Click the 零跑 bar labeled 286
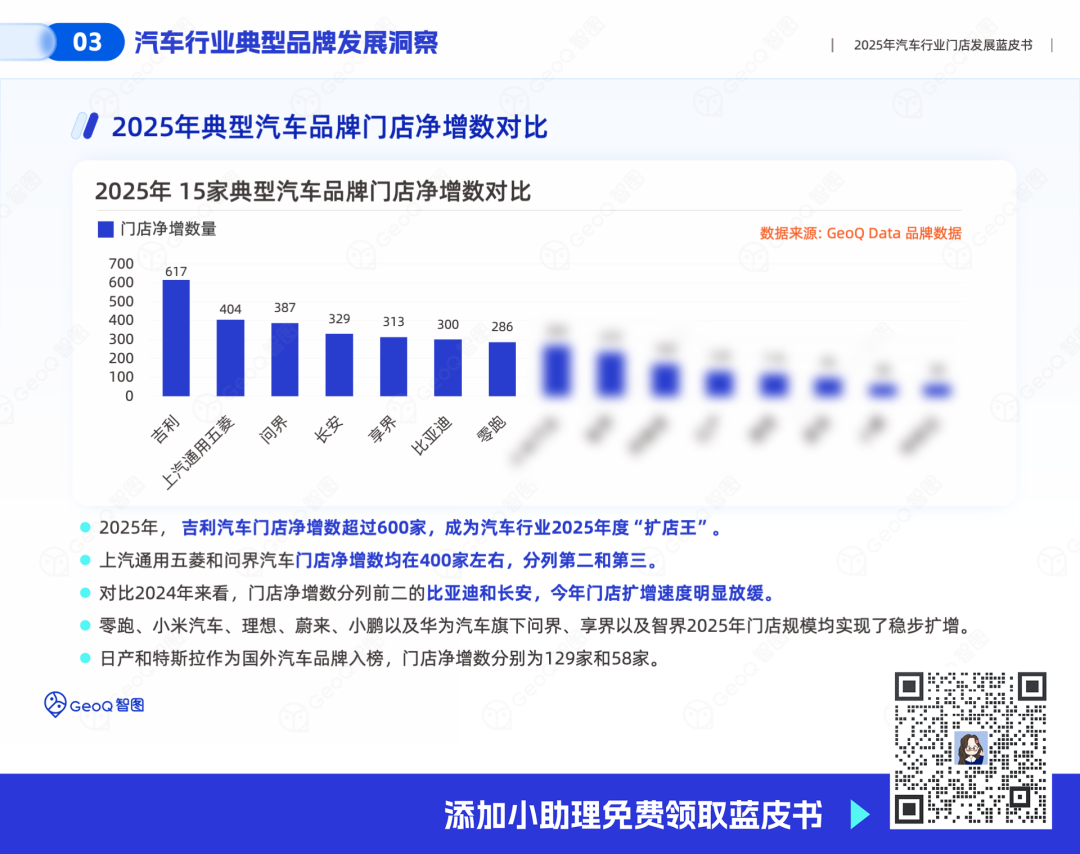 [x=502, y=369]
